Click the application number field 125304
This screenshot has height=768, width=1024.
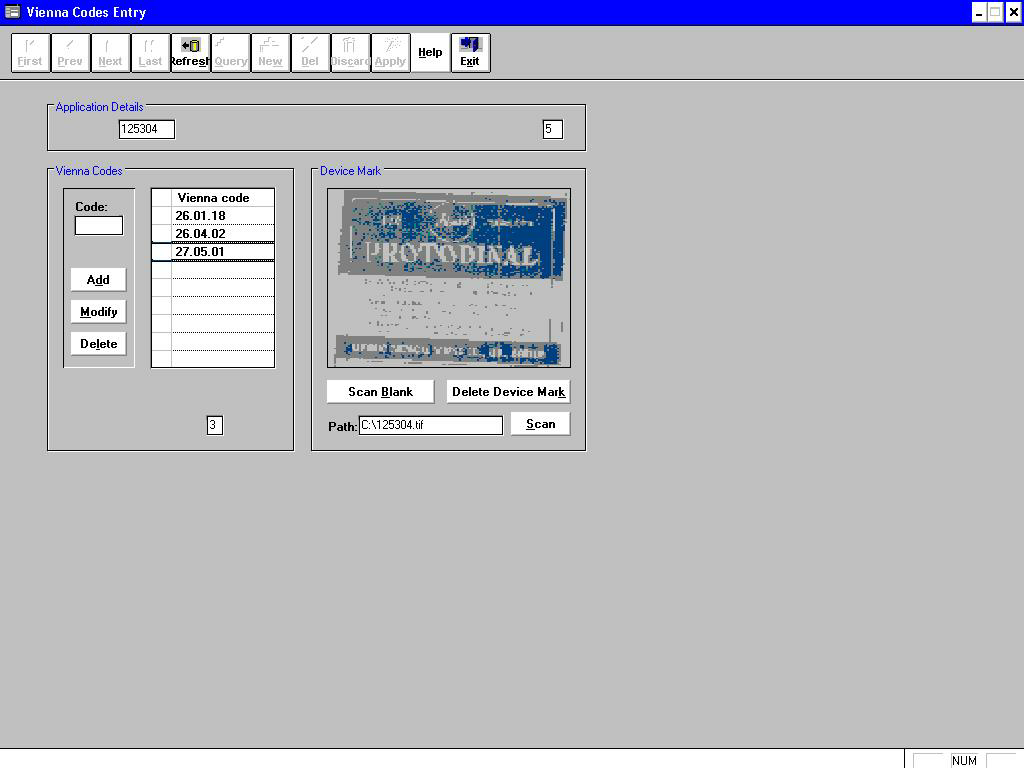click(147, 129)
